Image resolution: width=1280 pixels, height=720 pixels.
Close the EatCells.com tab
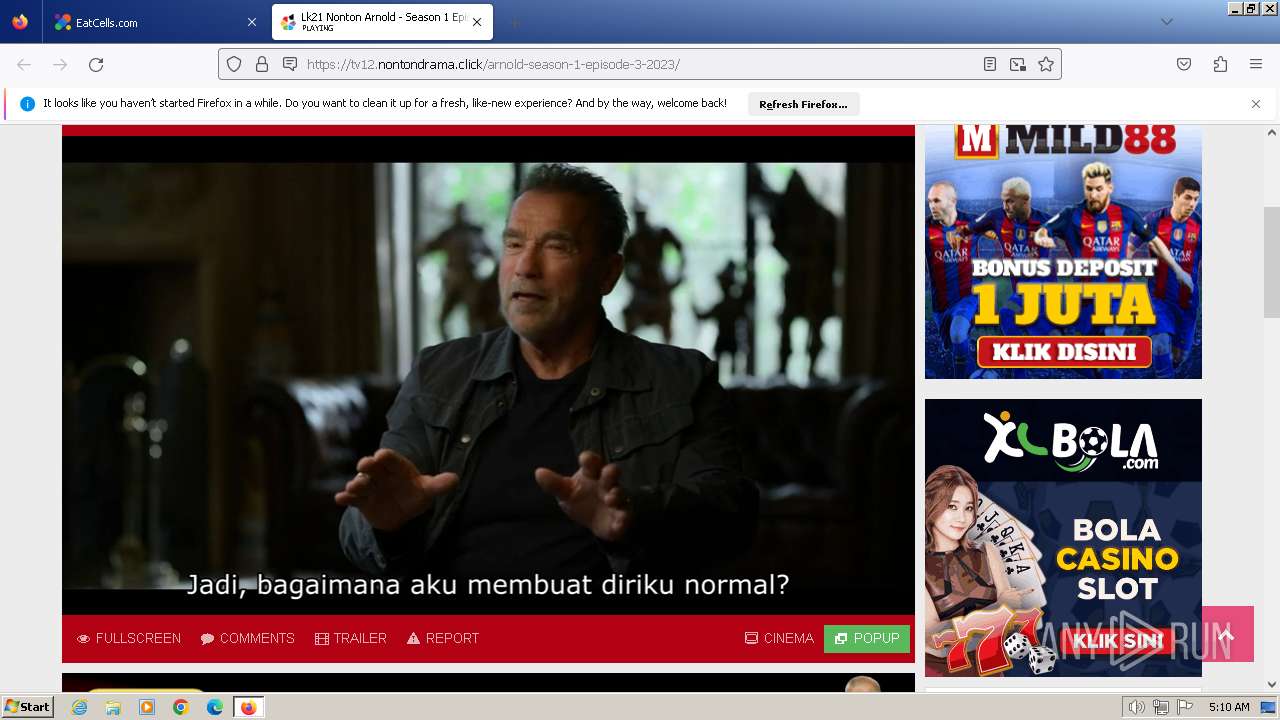pos(251,22)
